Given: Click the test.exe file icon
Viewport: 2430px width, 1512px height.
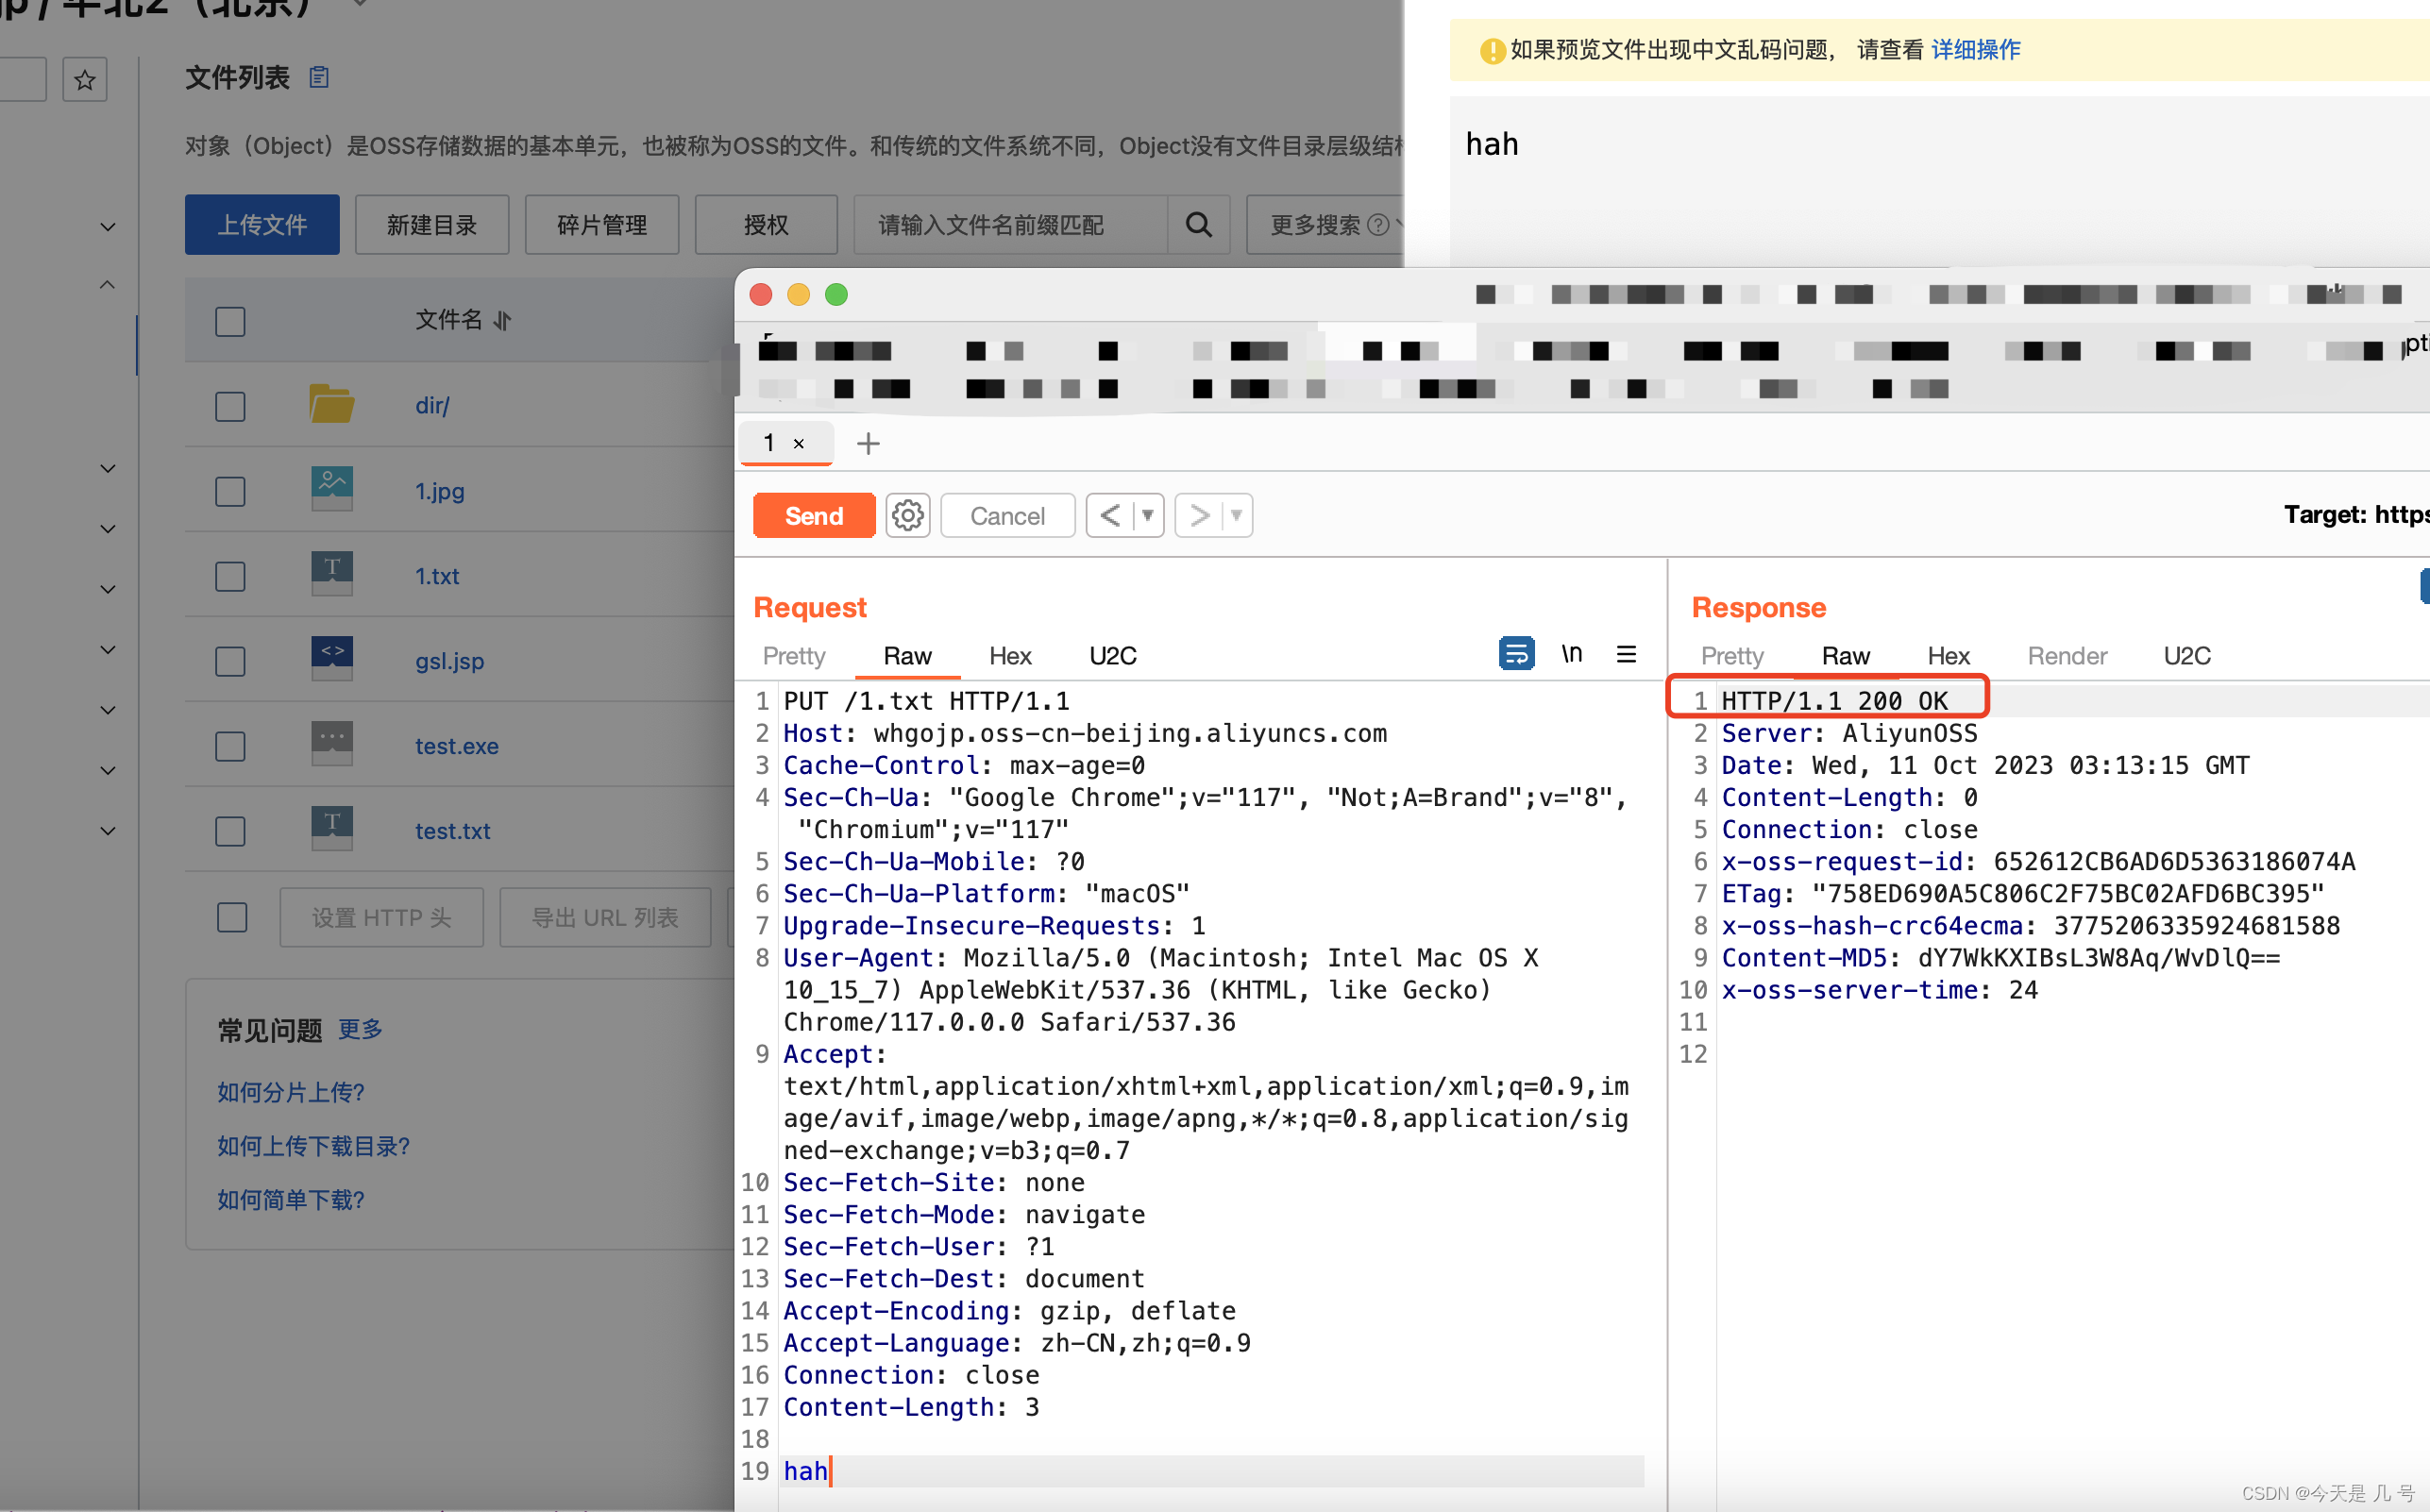Looking at the screenshot, I should coord(331,744).
